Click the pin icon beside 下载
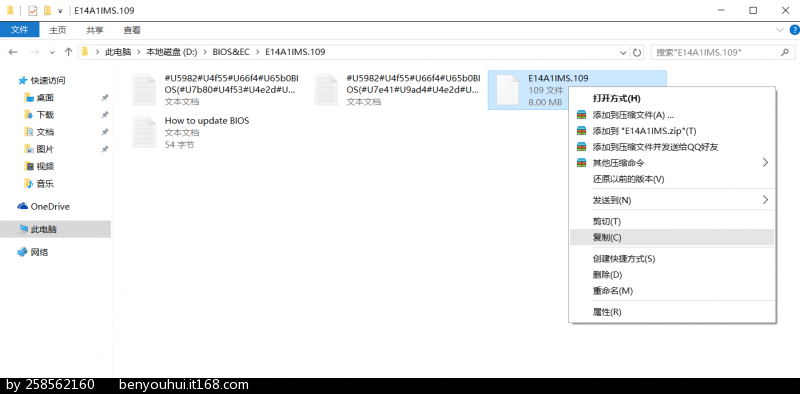800x394 pixels. coord(105,115)
